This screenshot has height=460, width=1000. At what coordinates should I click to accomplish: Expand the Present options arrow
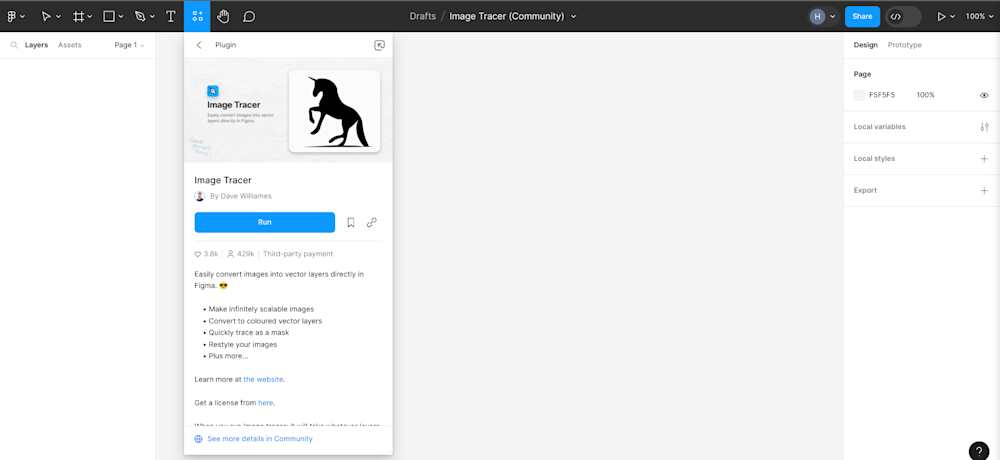953,17
